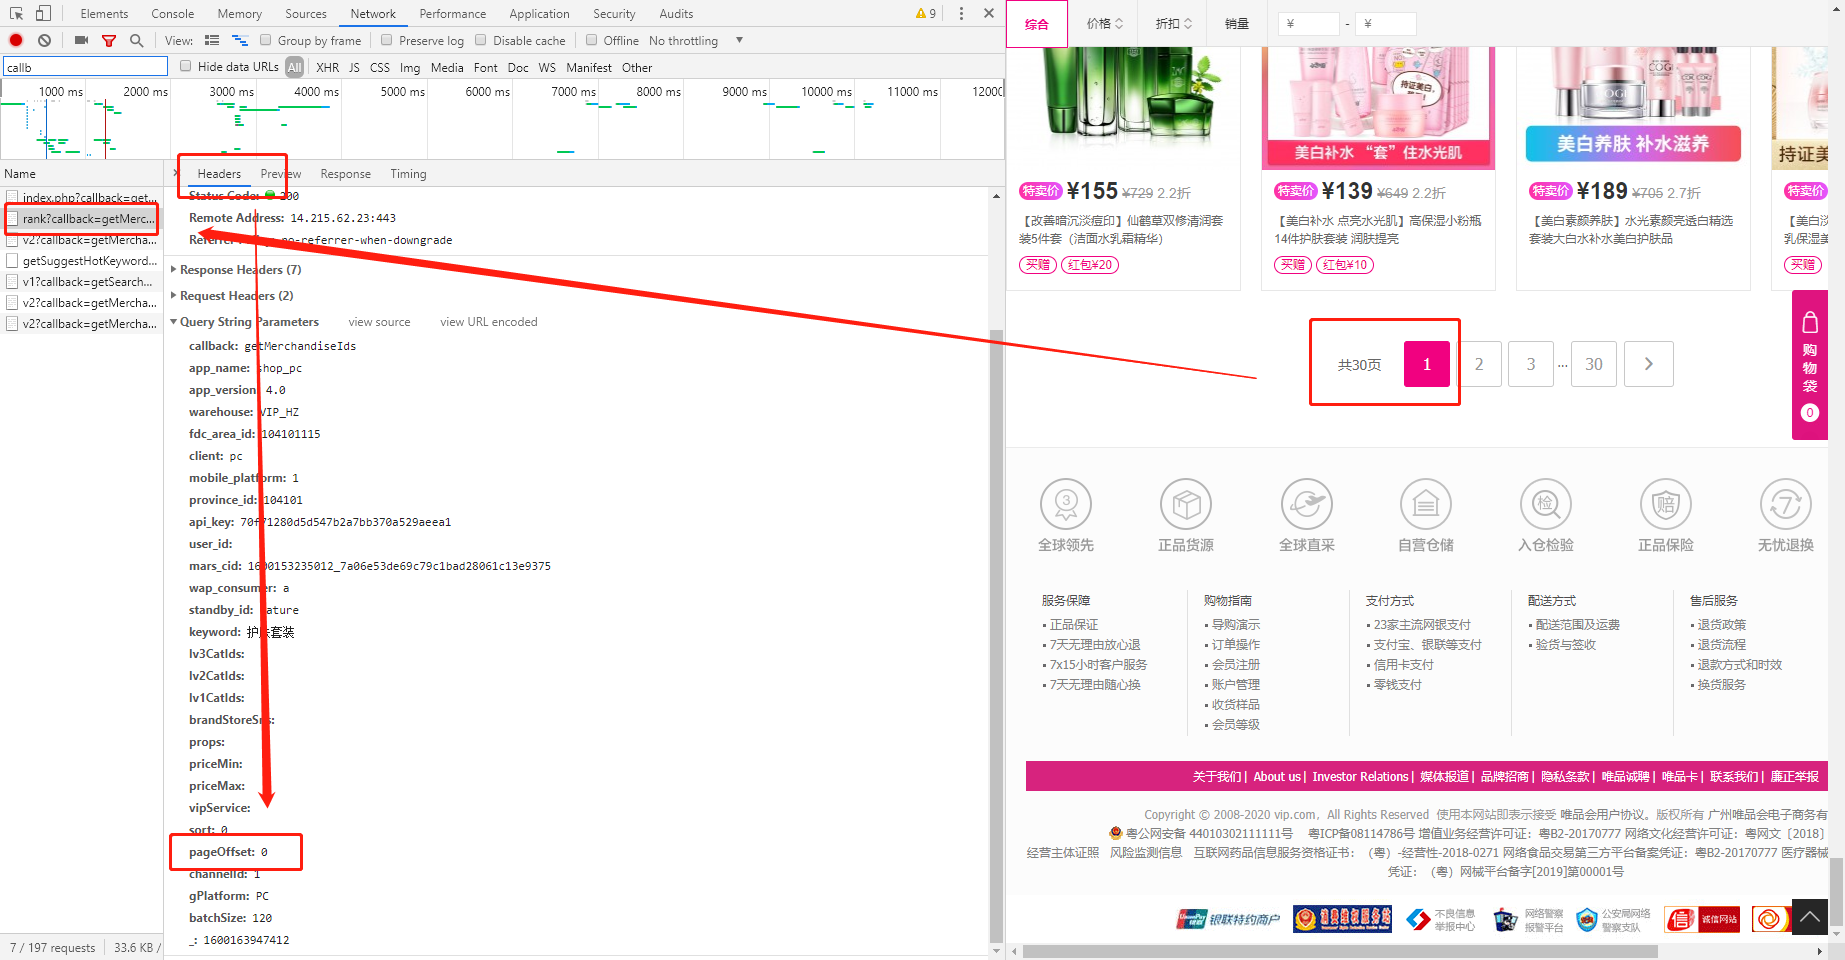The image size is (1845, 960).
Task: Open the Performance tab
Action: pos(453,14)
